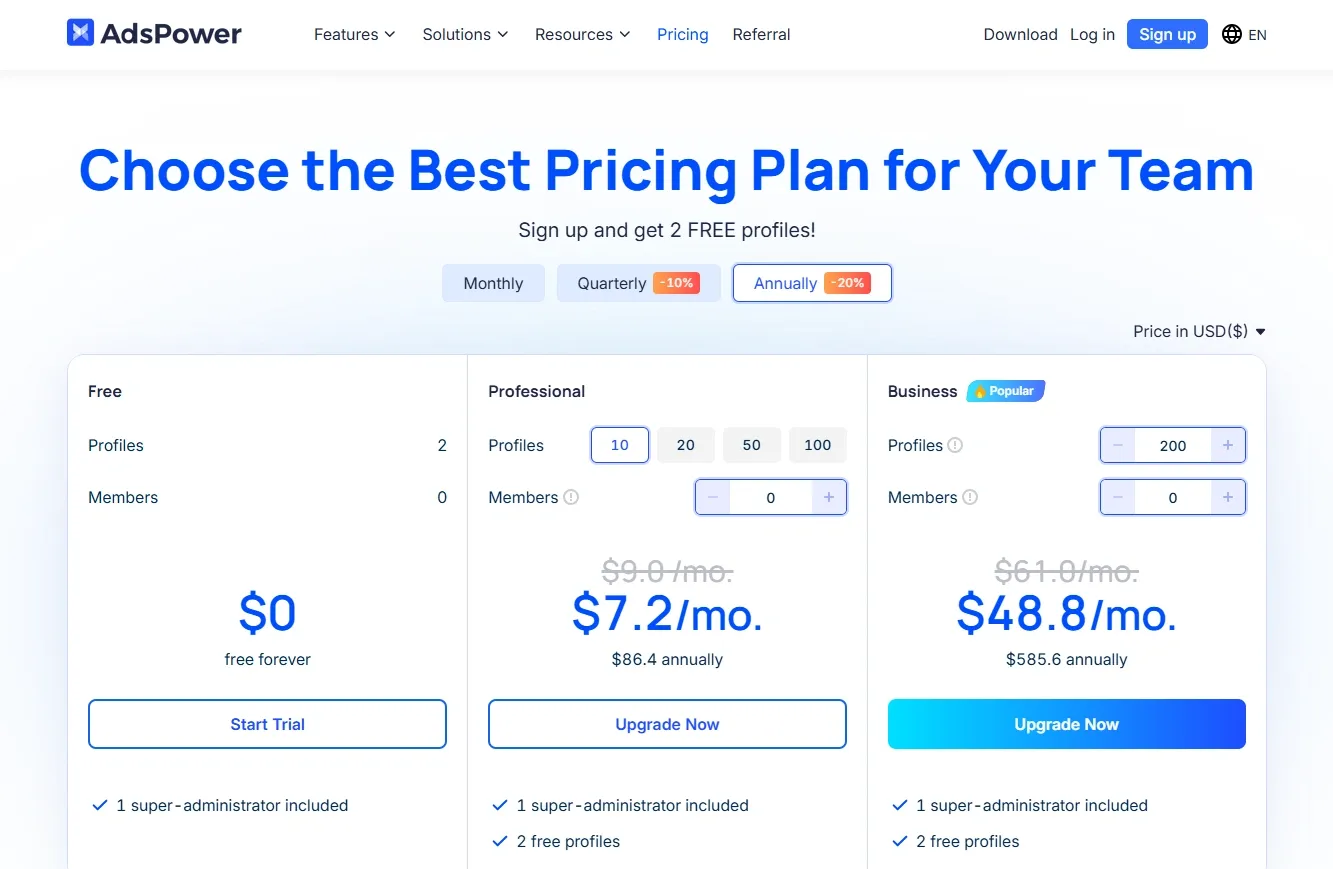Select Monthly billing period
The height and width of the screenshot is (869, 1333).
[493, 283]
